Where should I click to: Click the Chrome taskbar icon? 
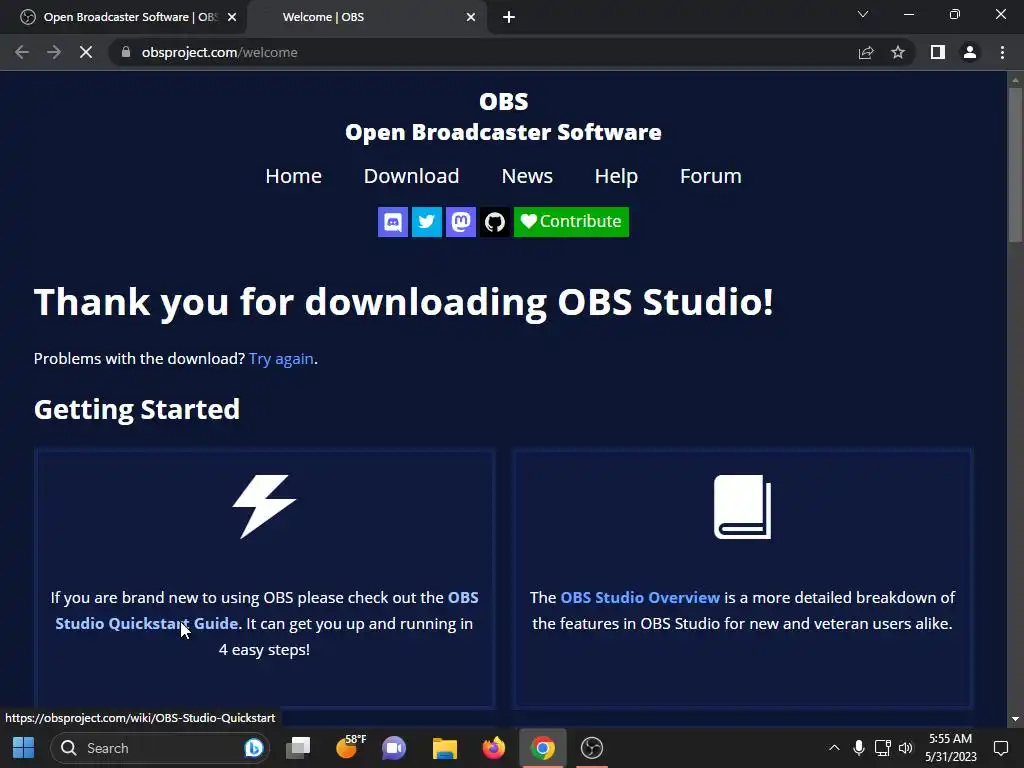click(543, 748)
